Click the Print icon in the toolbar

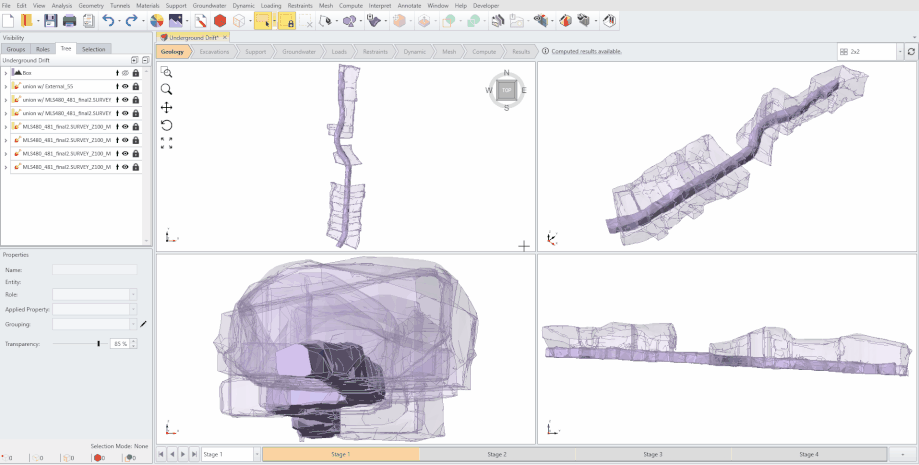69,20
